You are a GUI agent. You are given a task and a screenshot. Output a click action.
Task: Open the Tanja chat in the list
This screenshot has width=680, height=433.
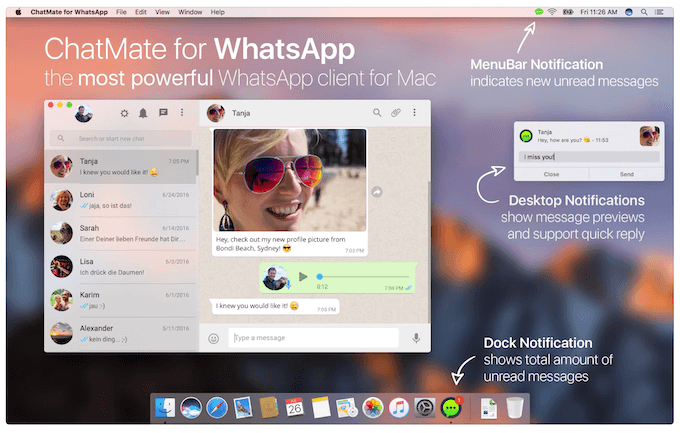point(121,167)
